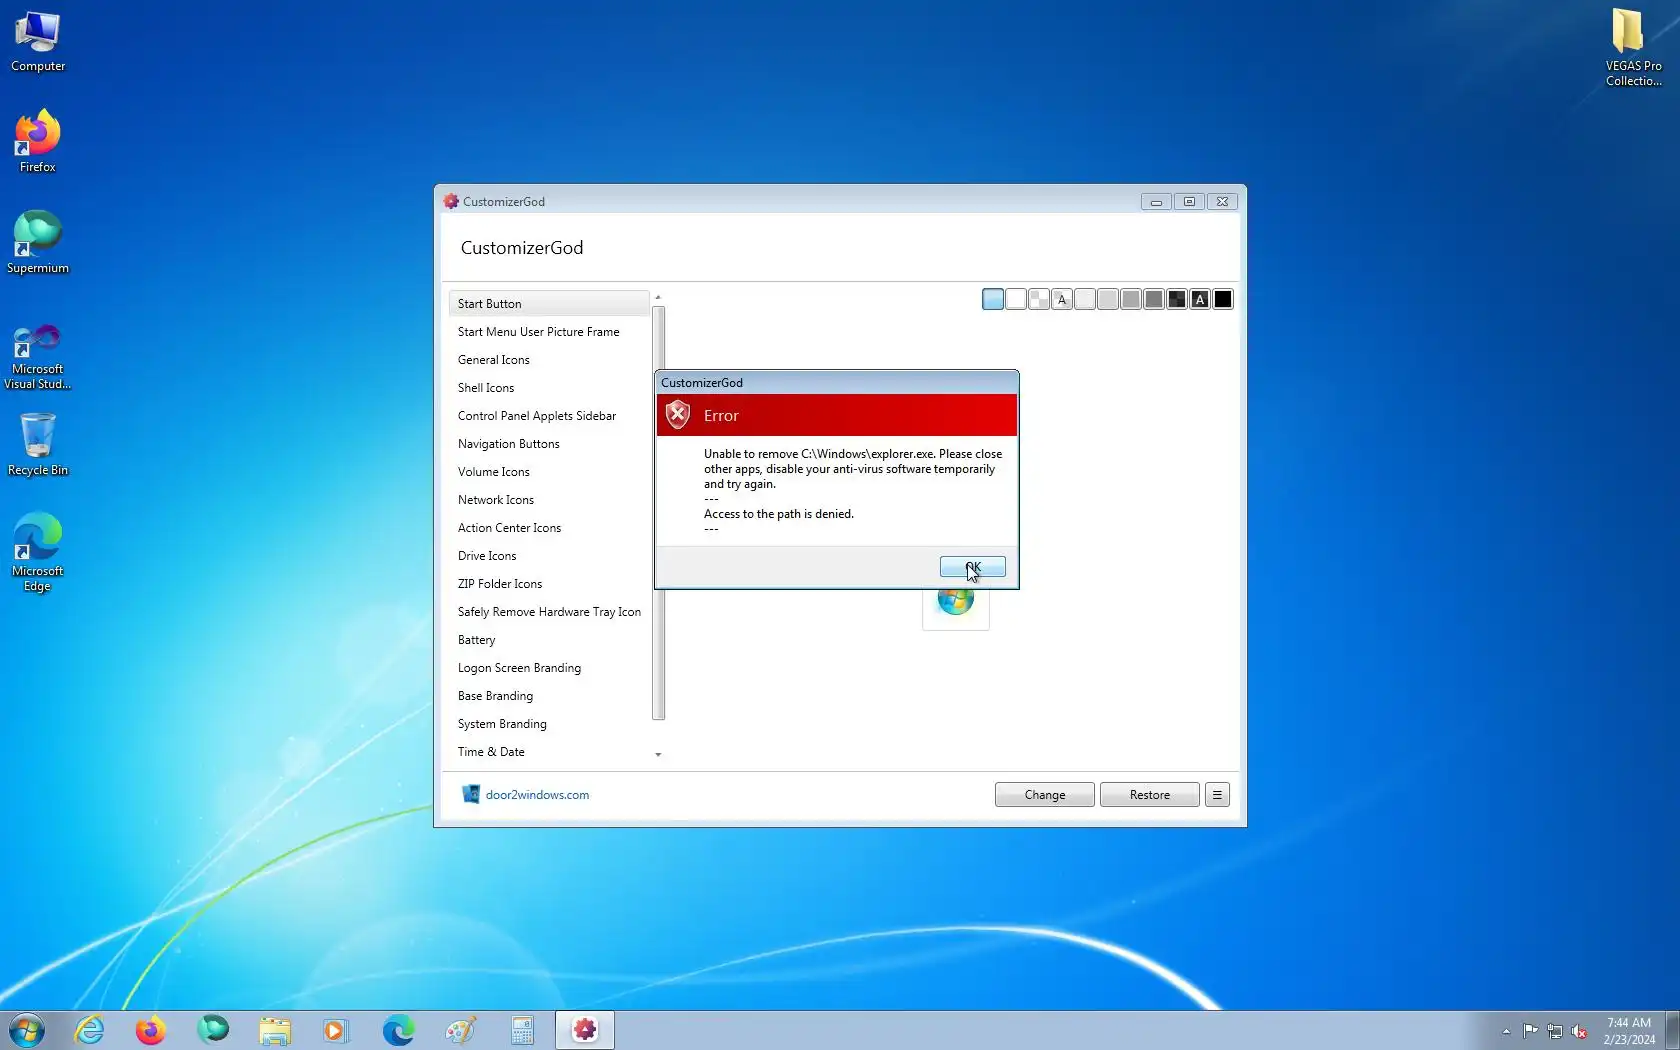Select the dark swatch with white letter A

coord(1200,299)
